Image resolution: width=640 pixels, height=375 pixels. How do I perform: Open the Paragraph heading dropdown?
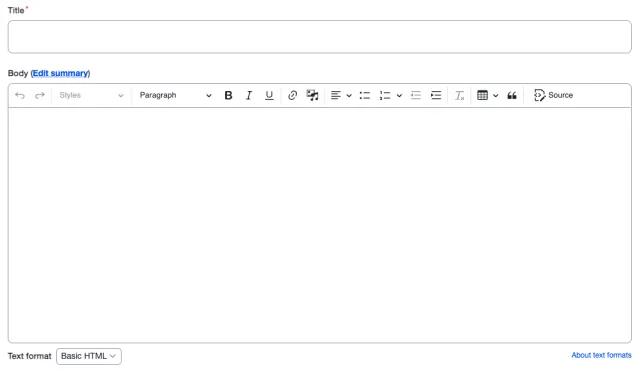(176, 95)
